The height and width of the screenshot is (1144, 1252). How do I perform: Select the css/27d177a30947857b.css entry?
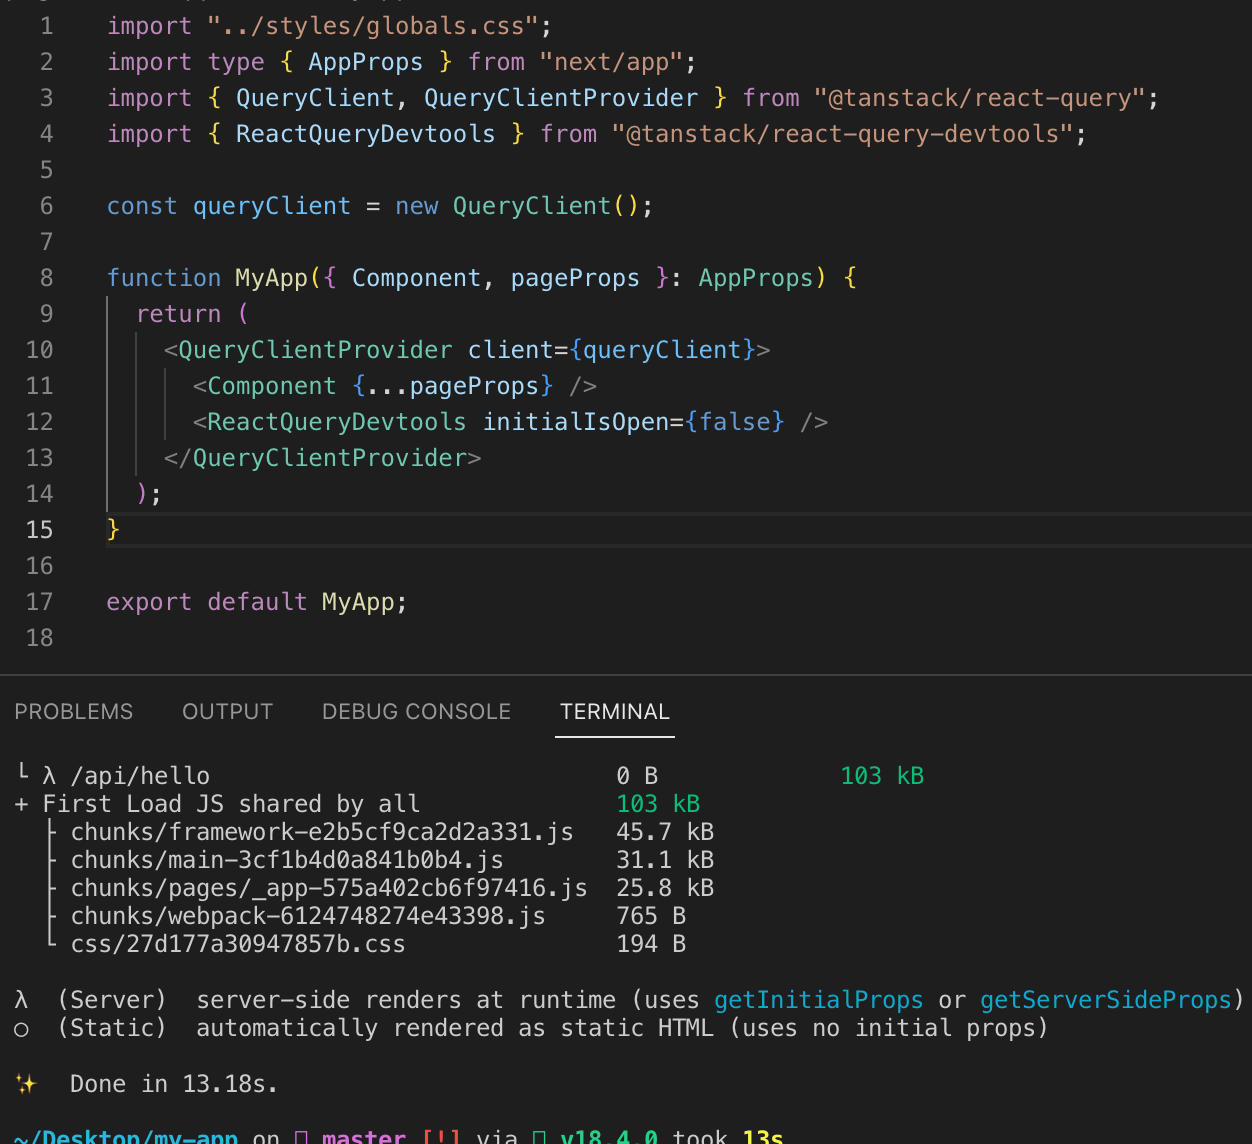238,943
